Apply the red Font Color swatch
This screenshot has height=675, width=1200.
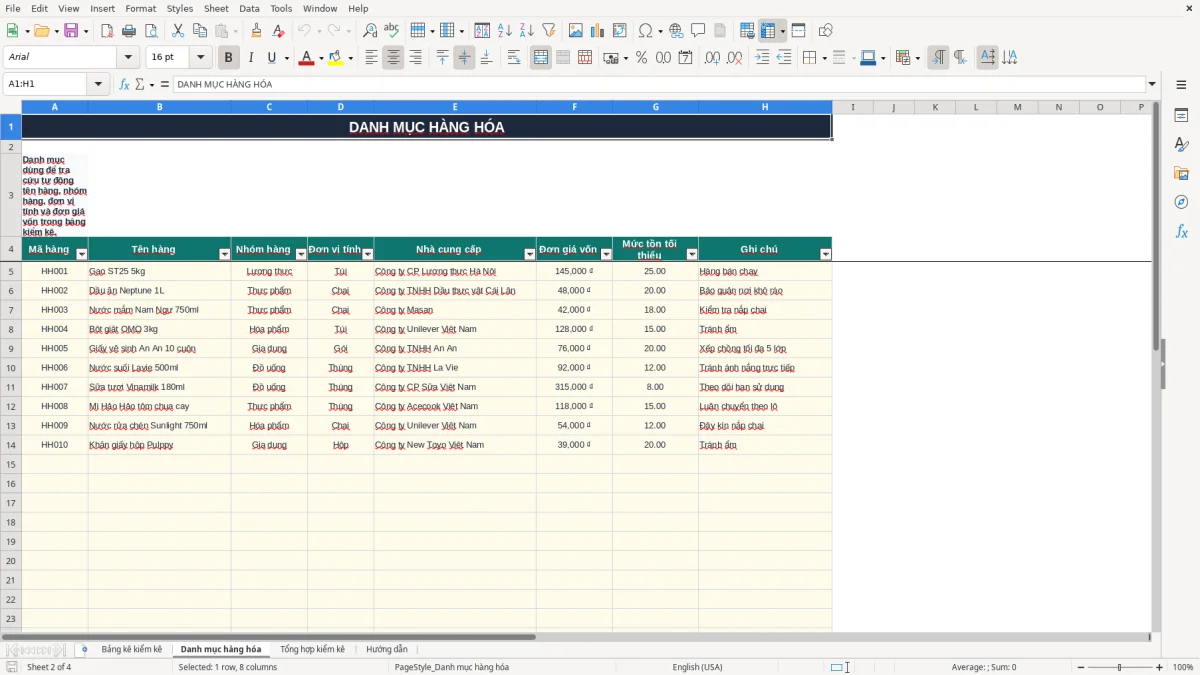click(305, 58)
